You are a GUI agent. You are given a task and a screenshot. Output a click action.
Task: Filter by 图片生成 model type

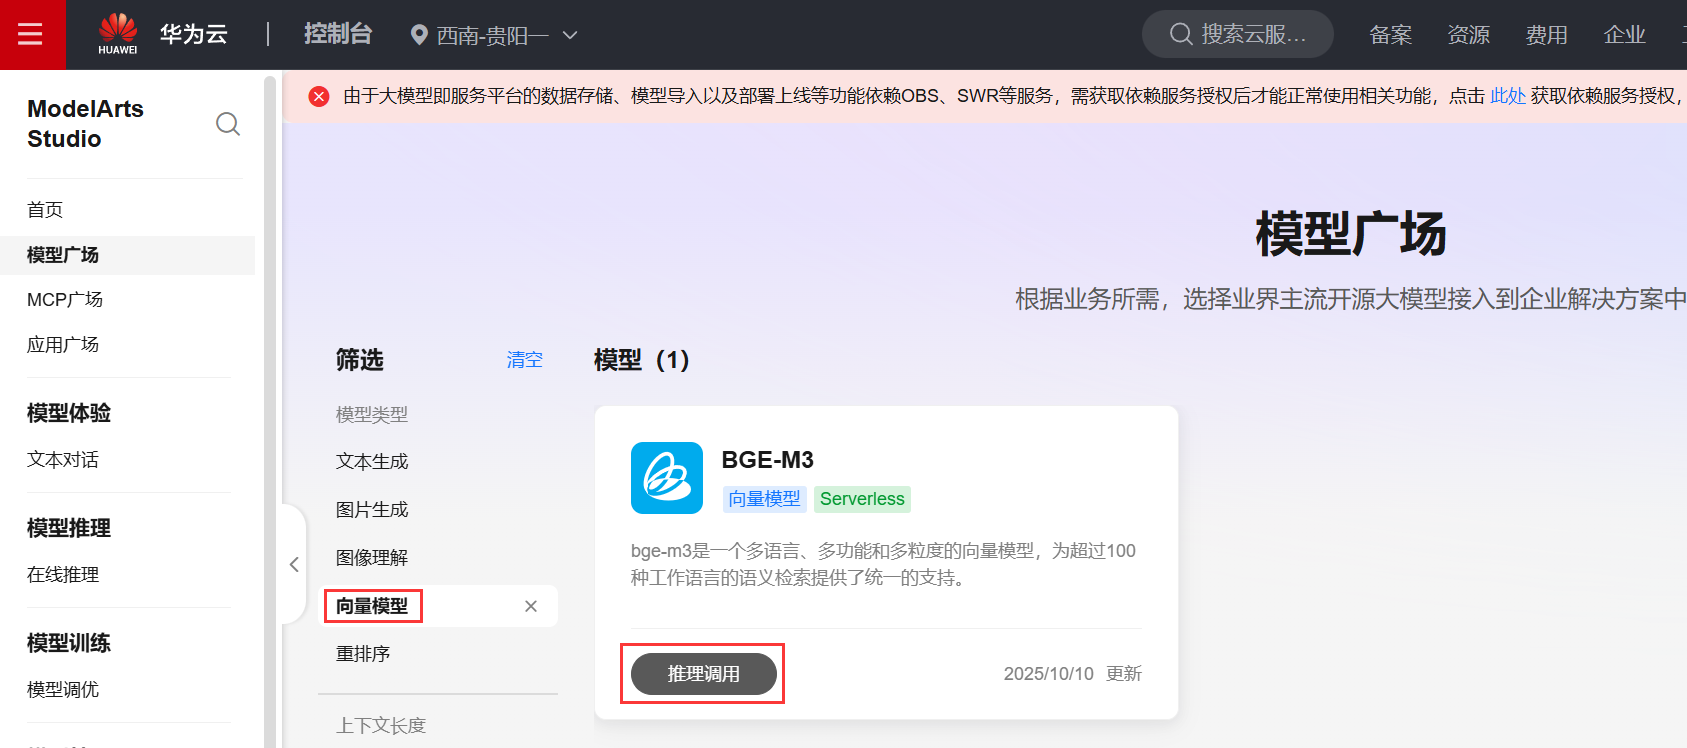click(372, 510)
